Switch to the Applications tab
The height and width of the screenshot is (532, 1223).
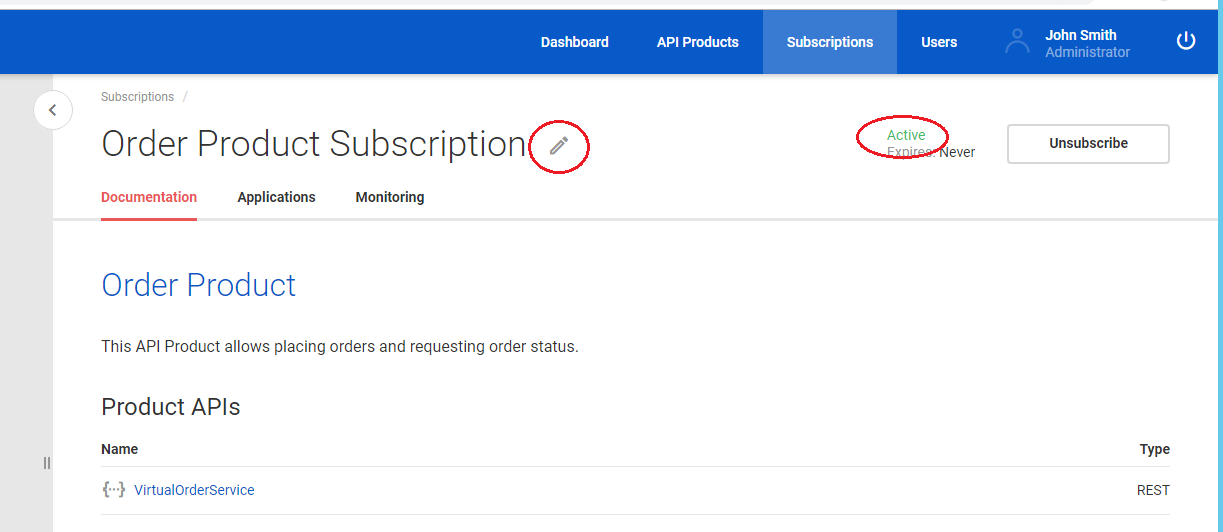[276, 197]
